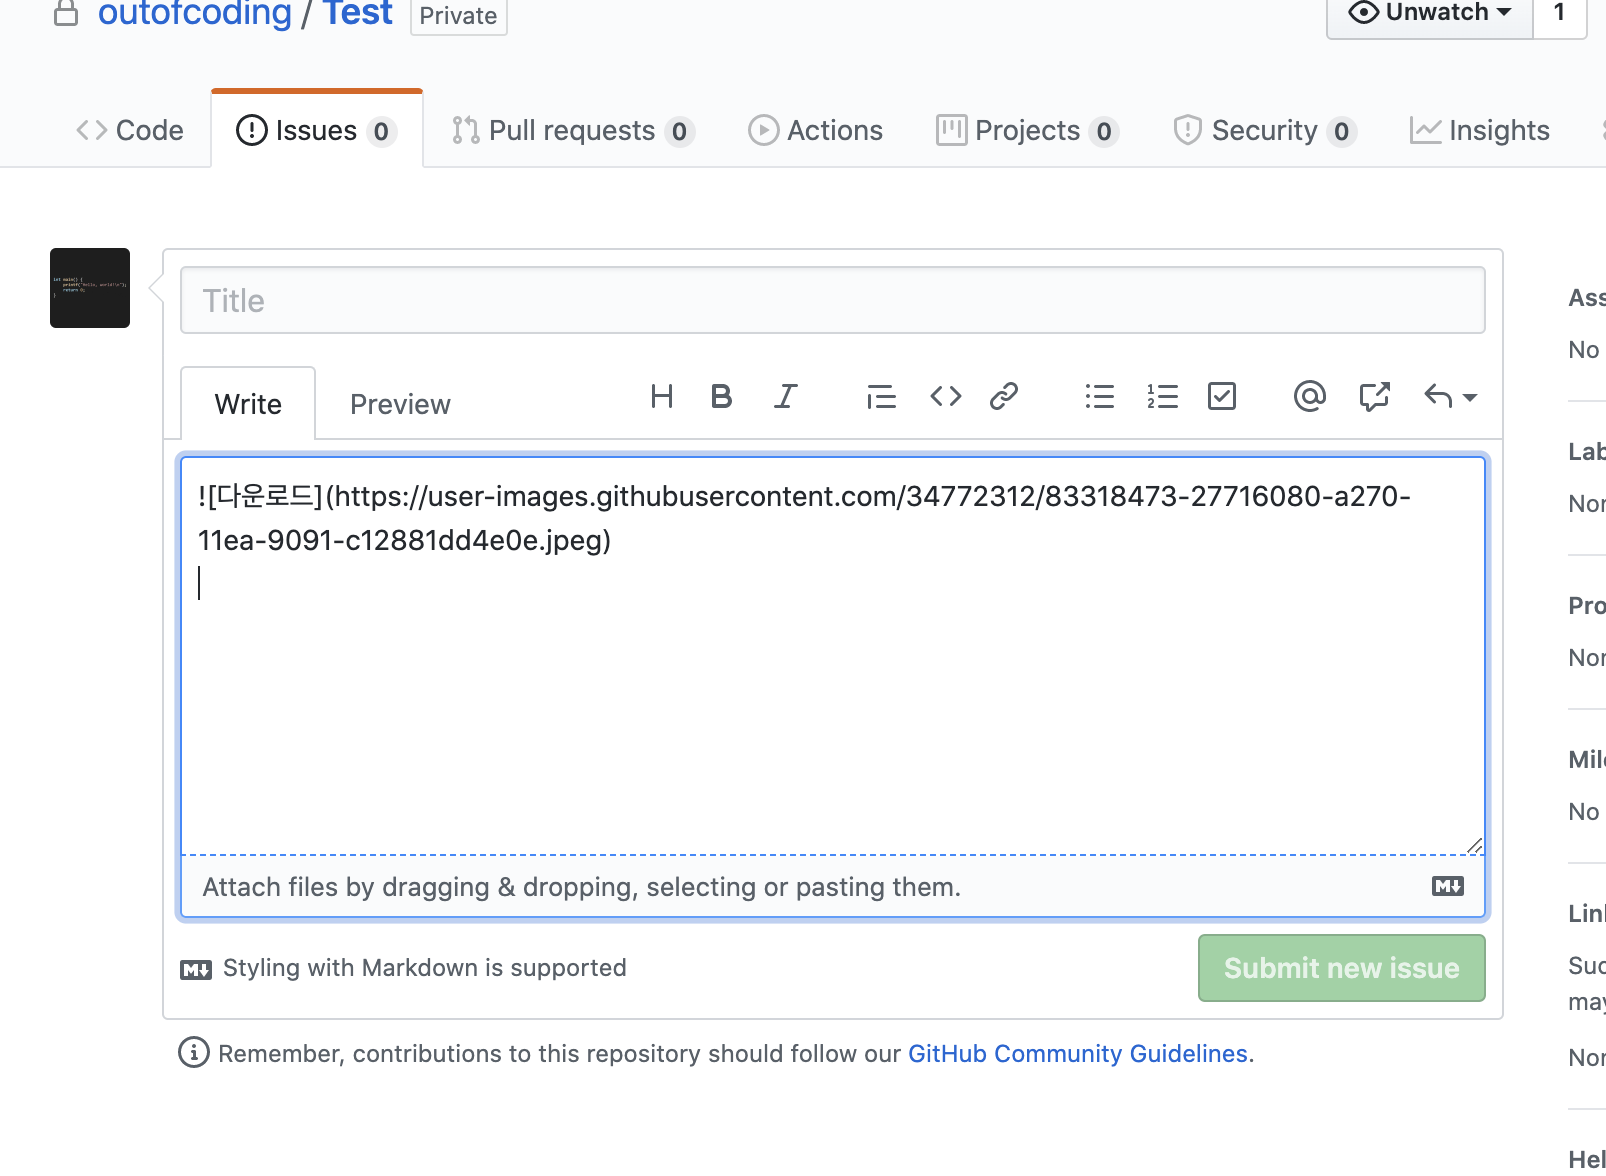1606x1176 pixels.
Task: Open the saved replies arrow dropdown
Action: [x=1450, y=397]
